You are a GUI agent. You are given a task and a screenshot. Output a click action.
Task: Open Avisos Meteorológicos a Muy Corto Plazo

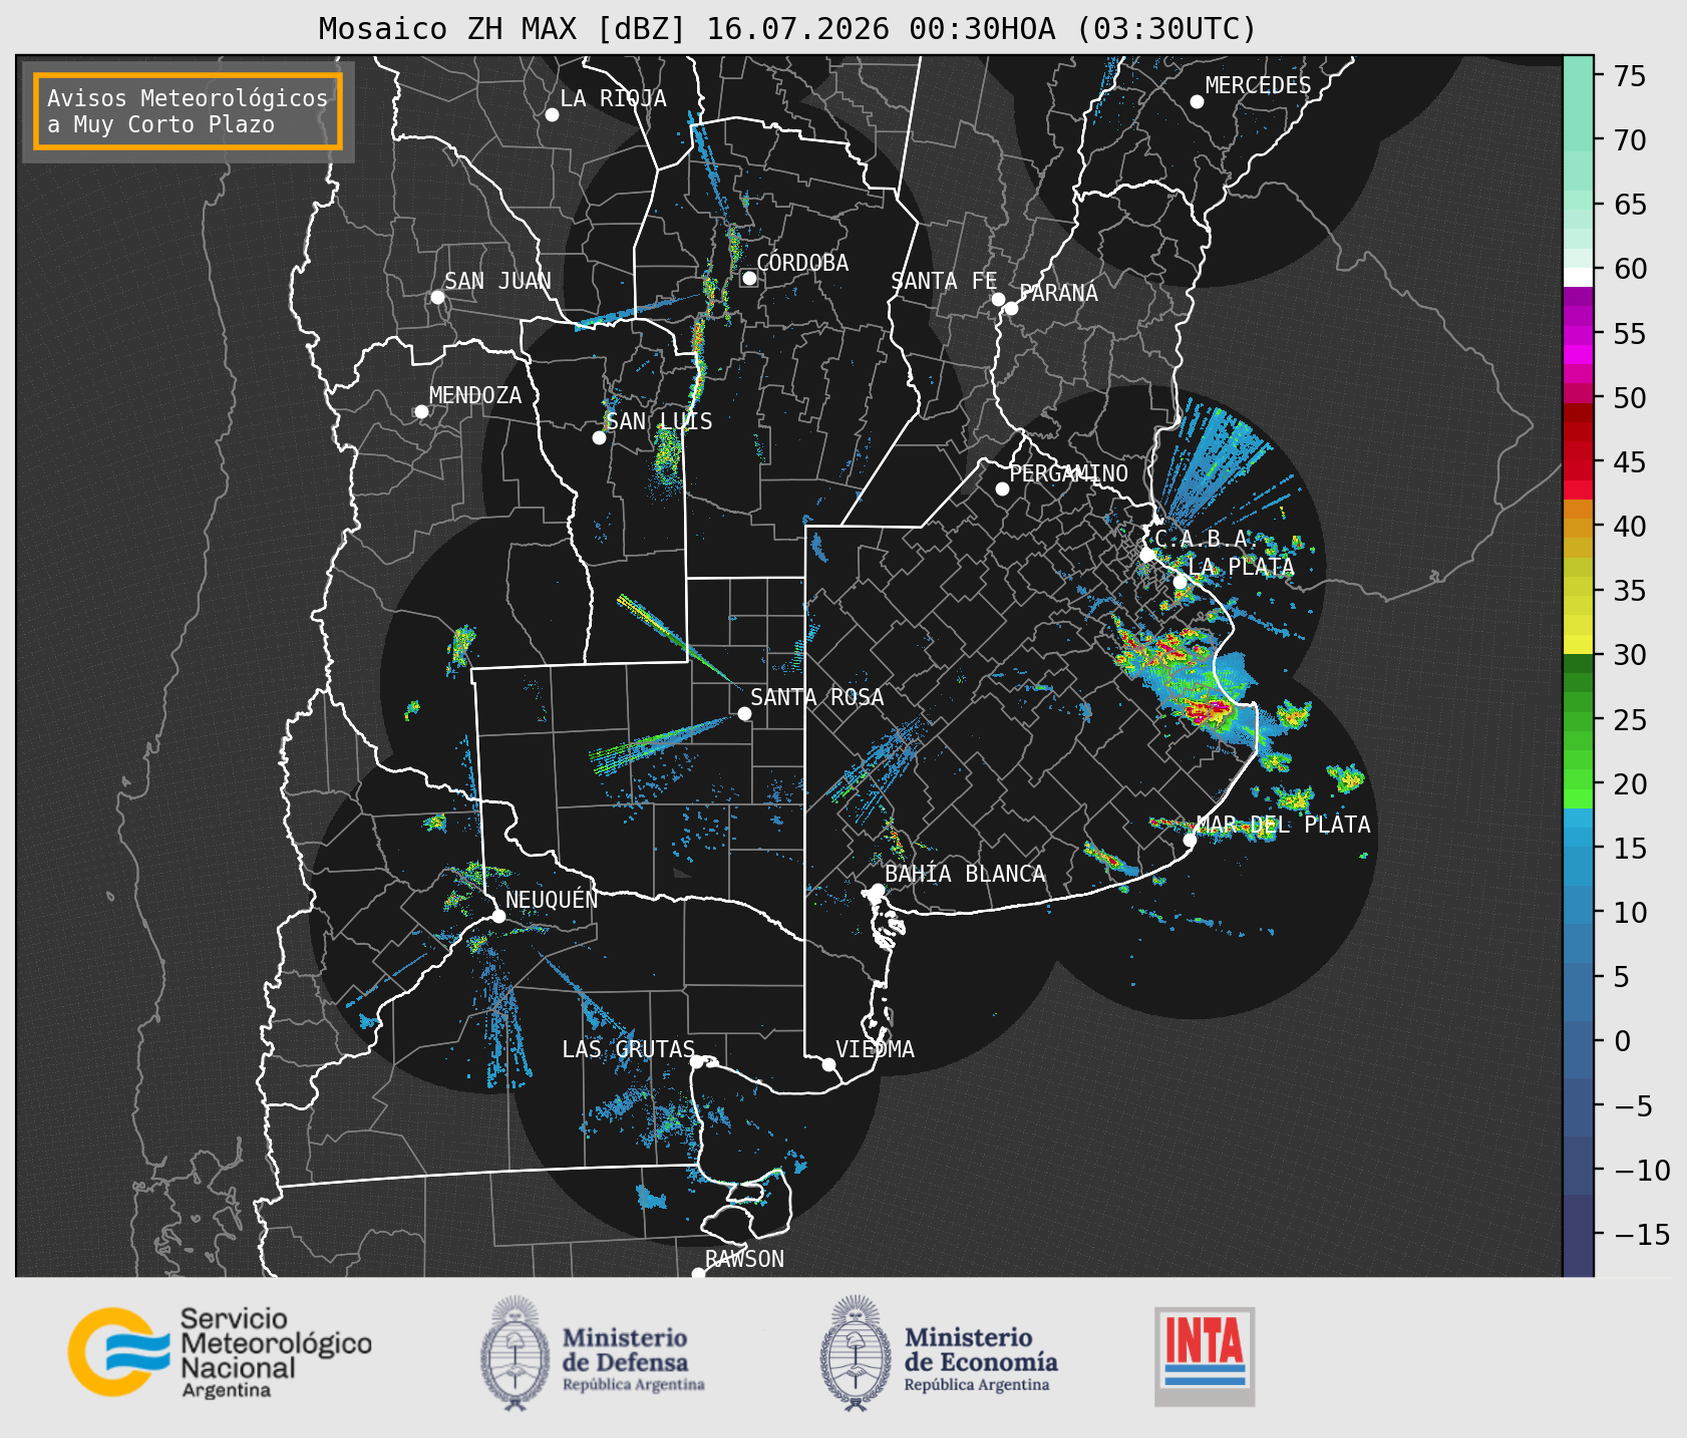[x=188, y=111]
